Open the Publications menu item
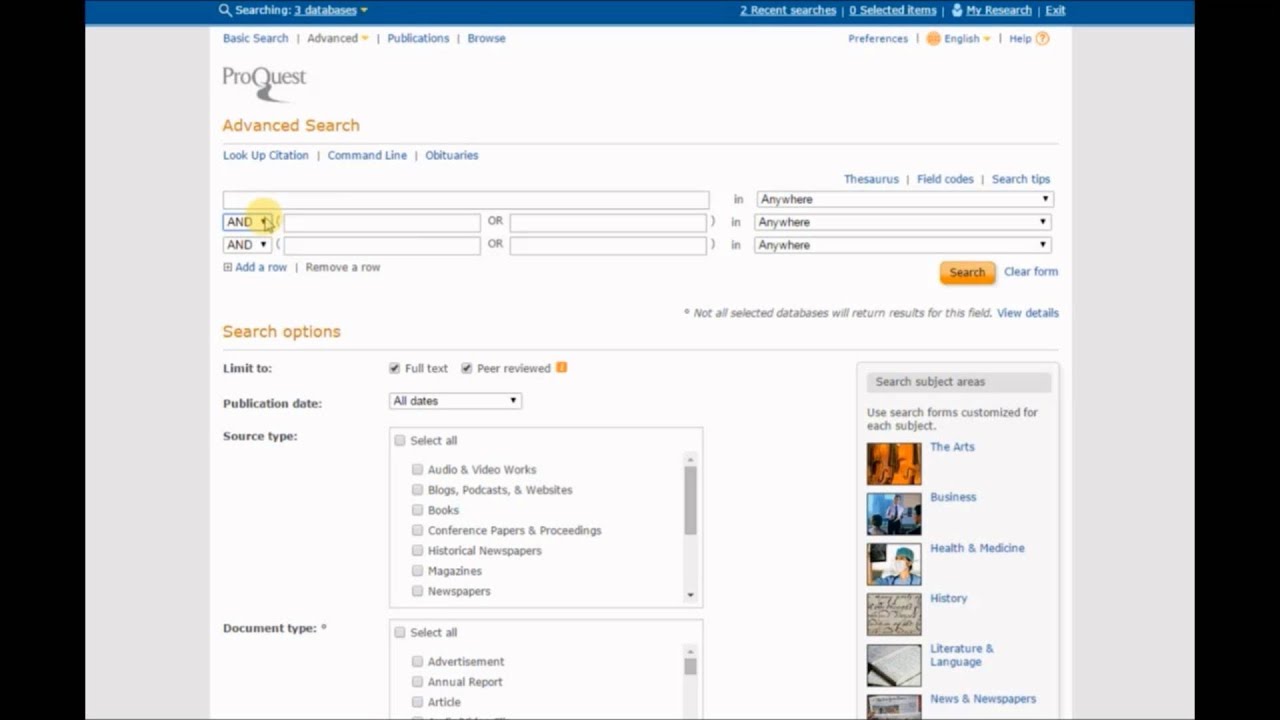Screen dimensions: 1280x720 coord(418,38)
